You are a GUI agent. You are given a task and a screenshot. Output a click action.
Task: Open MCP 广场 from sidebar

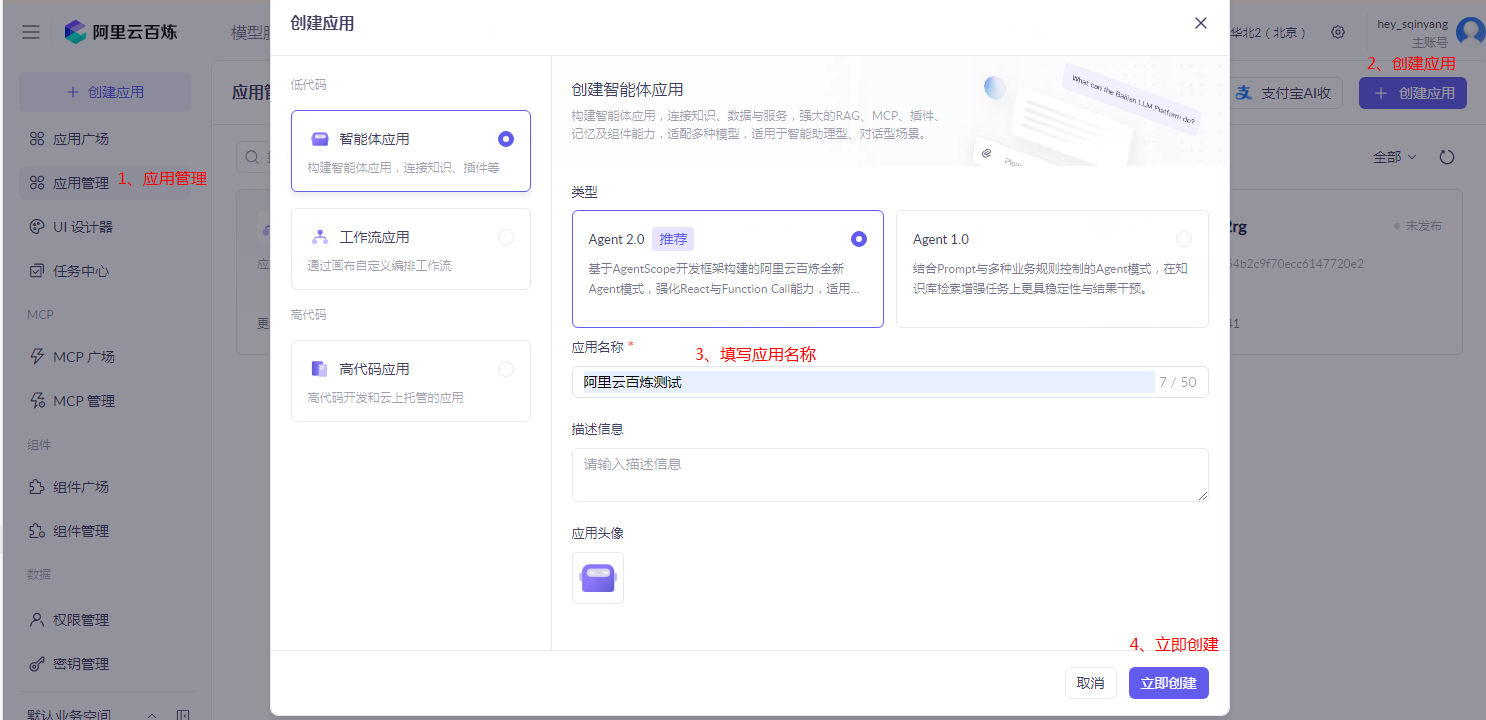tap(82, 356)
